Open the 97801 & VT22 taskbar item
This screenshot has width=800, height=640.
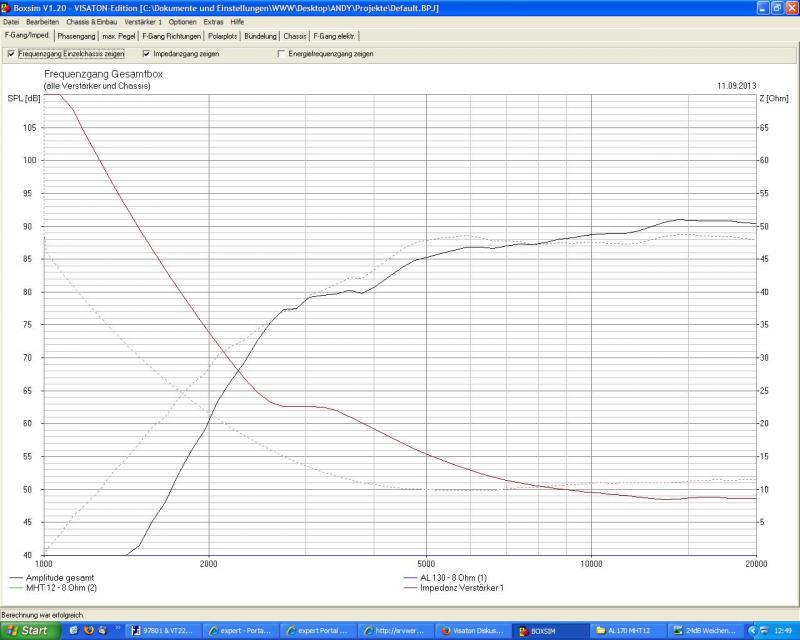[x=163, y=631]
